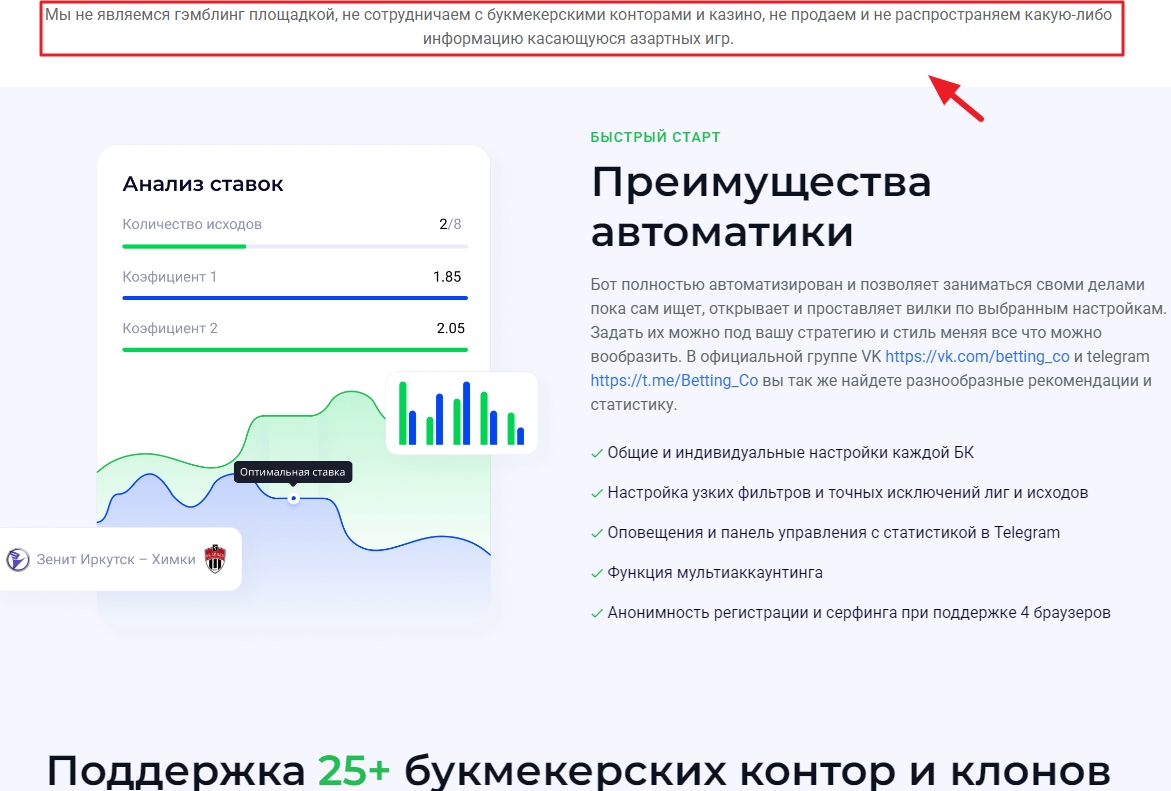Click the 'Оптимальная ставка' tooltip label
Image resolution: width=1171 pixels, height=791 pixels.
(x=293, y=471)
